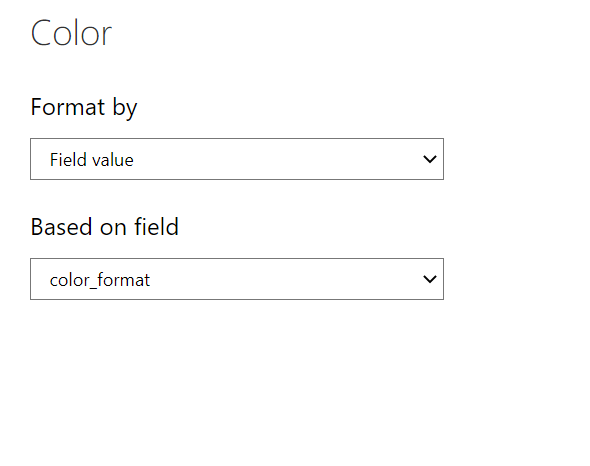Click the chevron arrow of the color_format box
Image resolution: width=590 pixels, height=466 pixels.
(x=430, y=279)
